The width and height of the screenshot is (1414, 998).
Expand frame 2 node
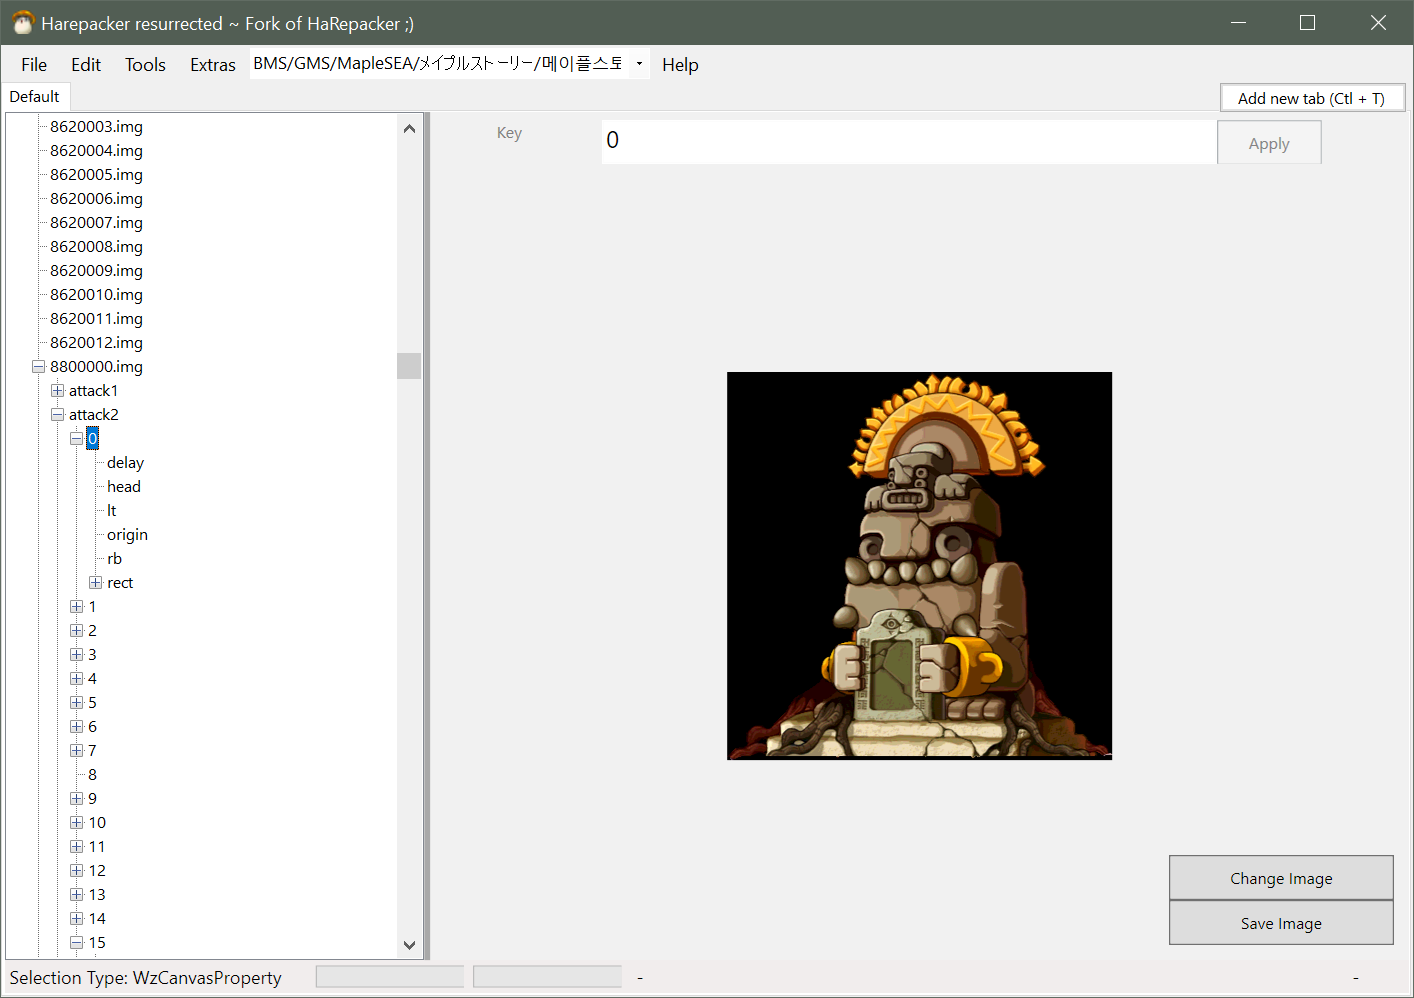(77, 631)
